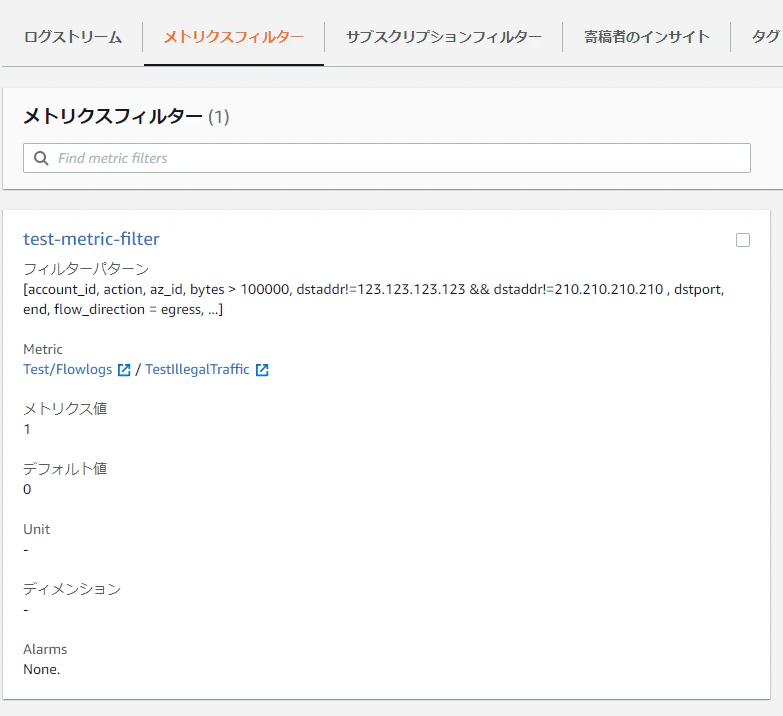Click the default value 0

pyautogui.click(x=27, y=489)
